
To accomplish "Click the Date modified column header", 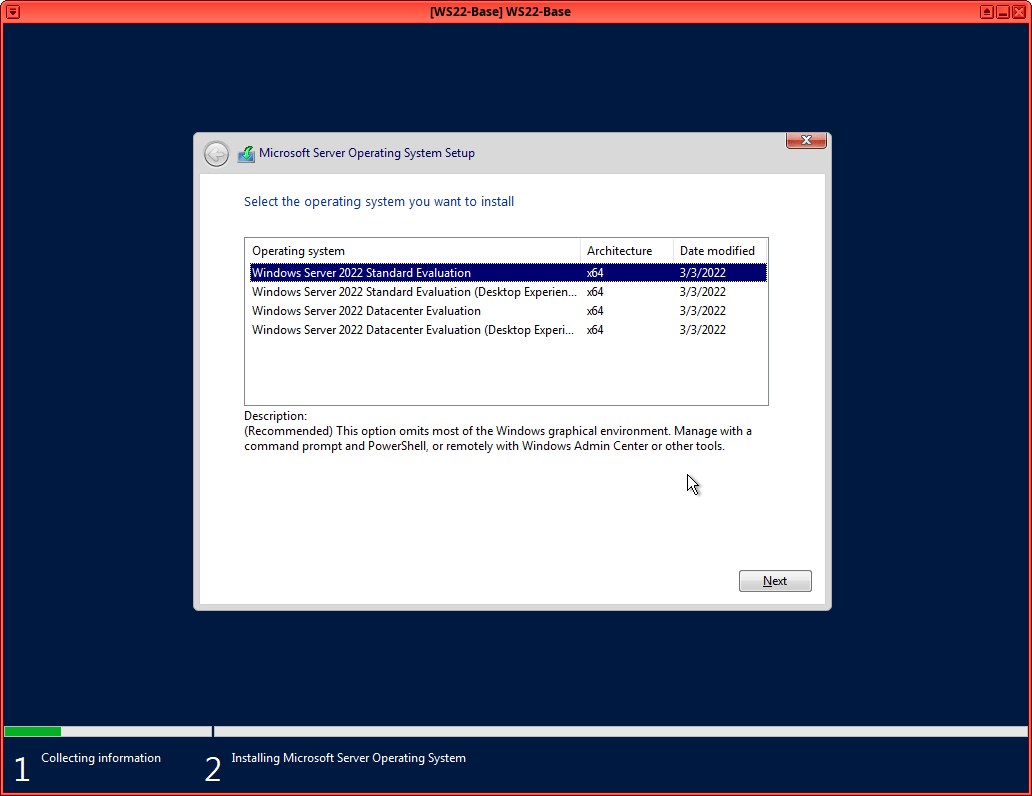I will coord(719,251).
